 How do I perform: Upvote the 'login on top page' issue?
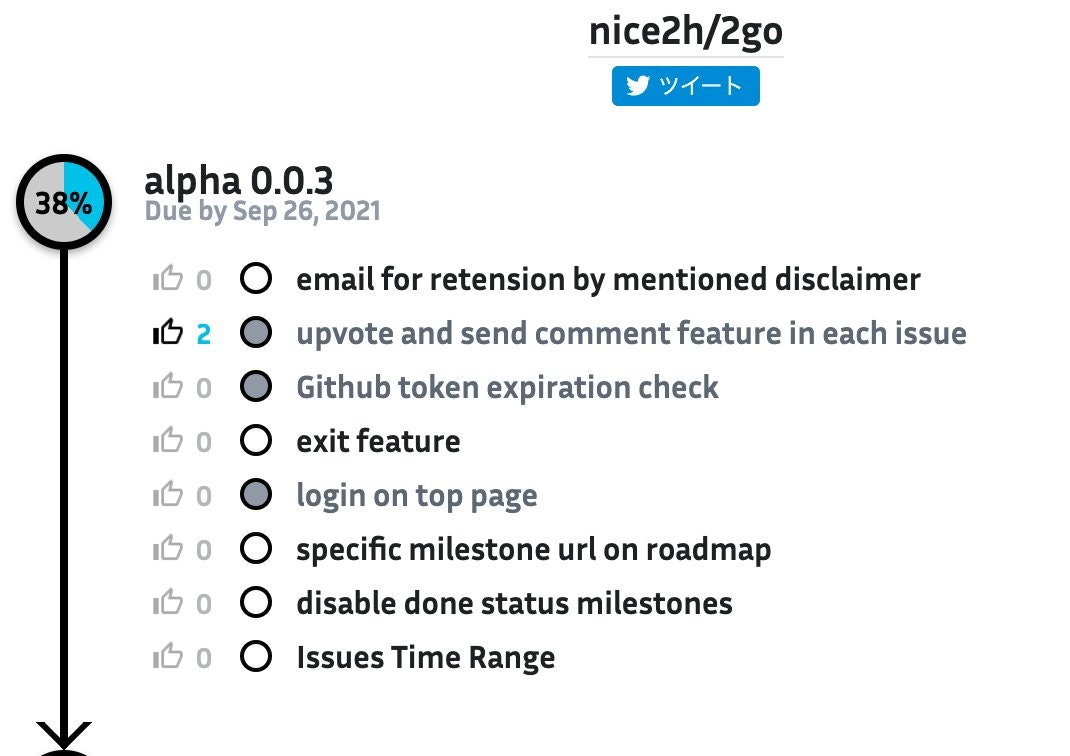click(x=168, y=495)
